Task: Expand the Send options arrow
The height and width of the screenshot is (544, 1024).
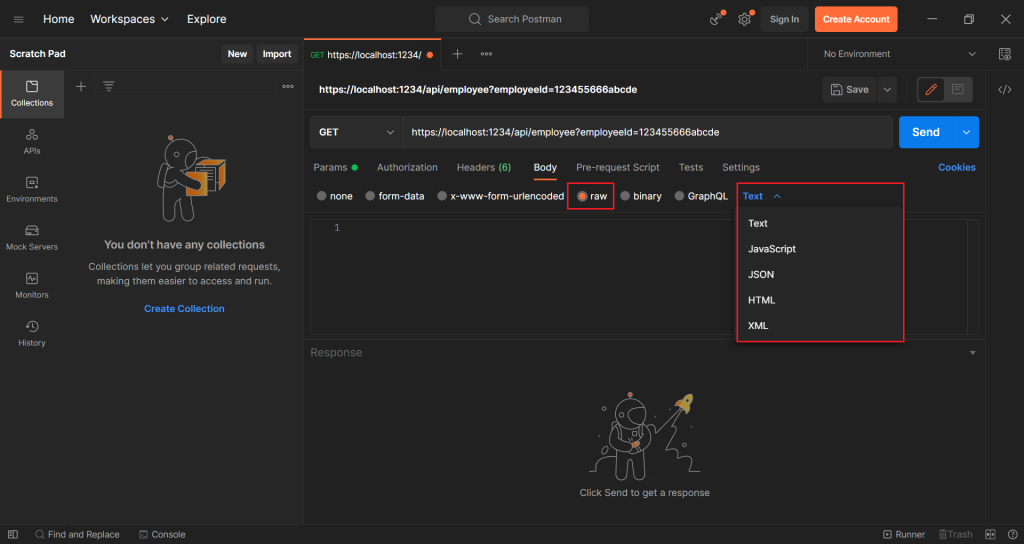Action: (x=966, y=132)
